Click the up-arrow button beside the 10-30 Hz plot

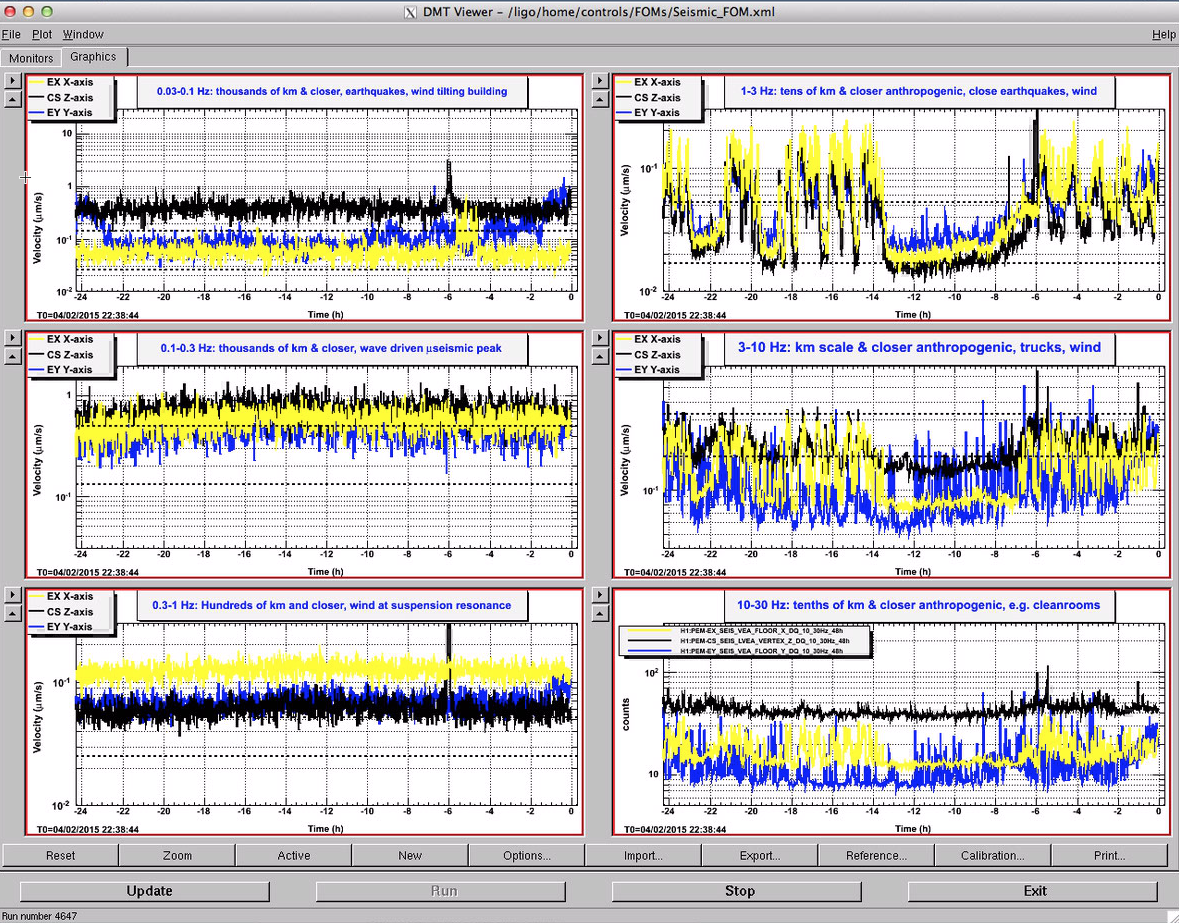600,613
